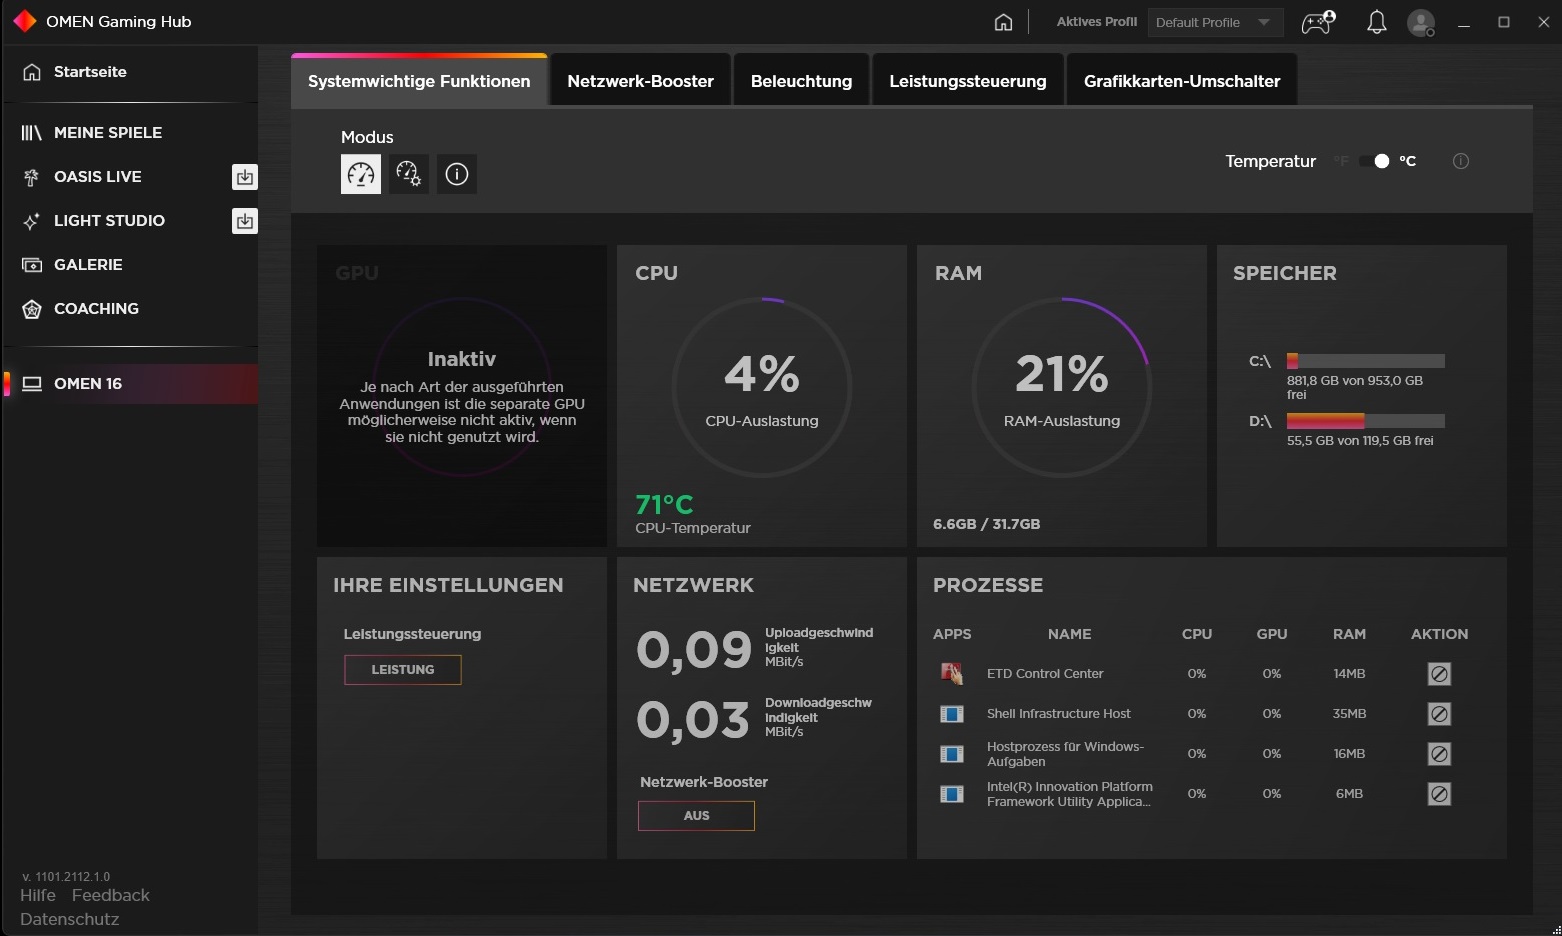Click the CPU column header in Prozesse
The width and height of the screenshot is (1562, 936).
coord(1197,634)
